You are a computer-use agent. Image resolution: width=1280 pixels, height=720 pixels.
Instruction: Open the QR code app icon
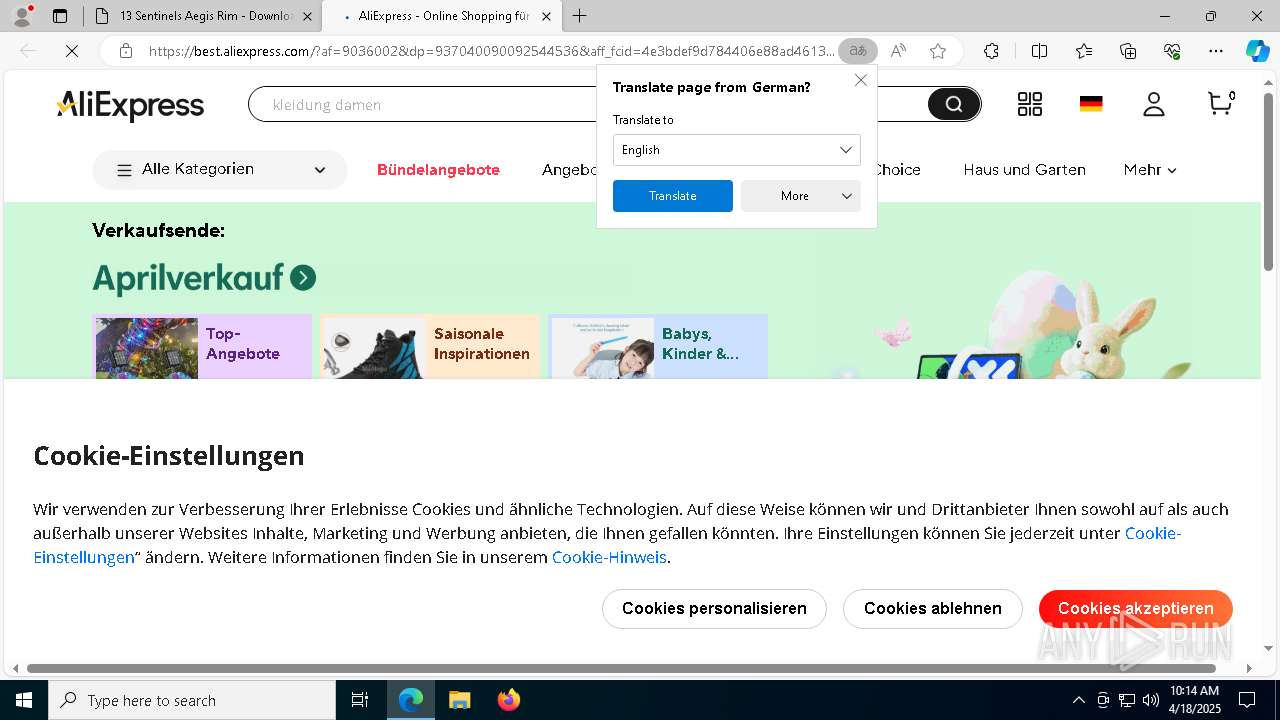click(x=1029, y=104)
